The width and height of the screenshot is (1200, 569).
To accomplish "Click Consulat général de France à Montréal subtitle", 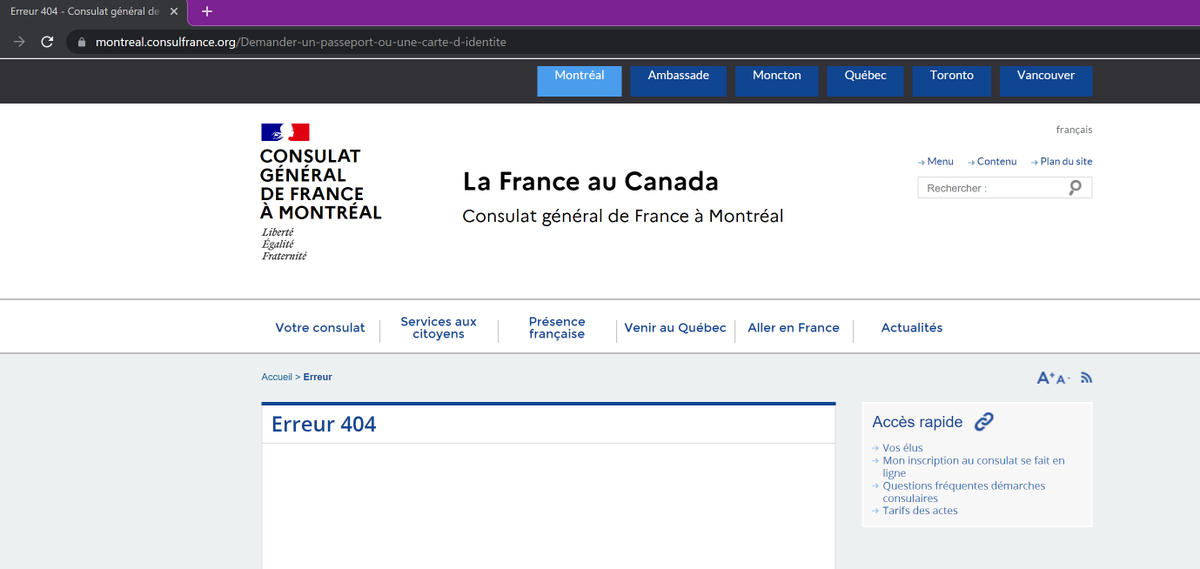I will 623,216.
